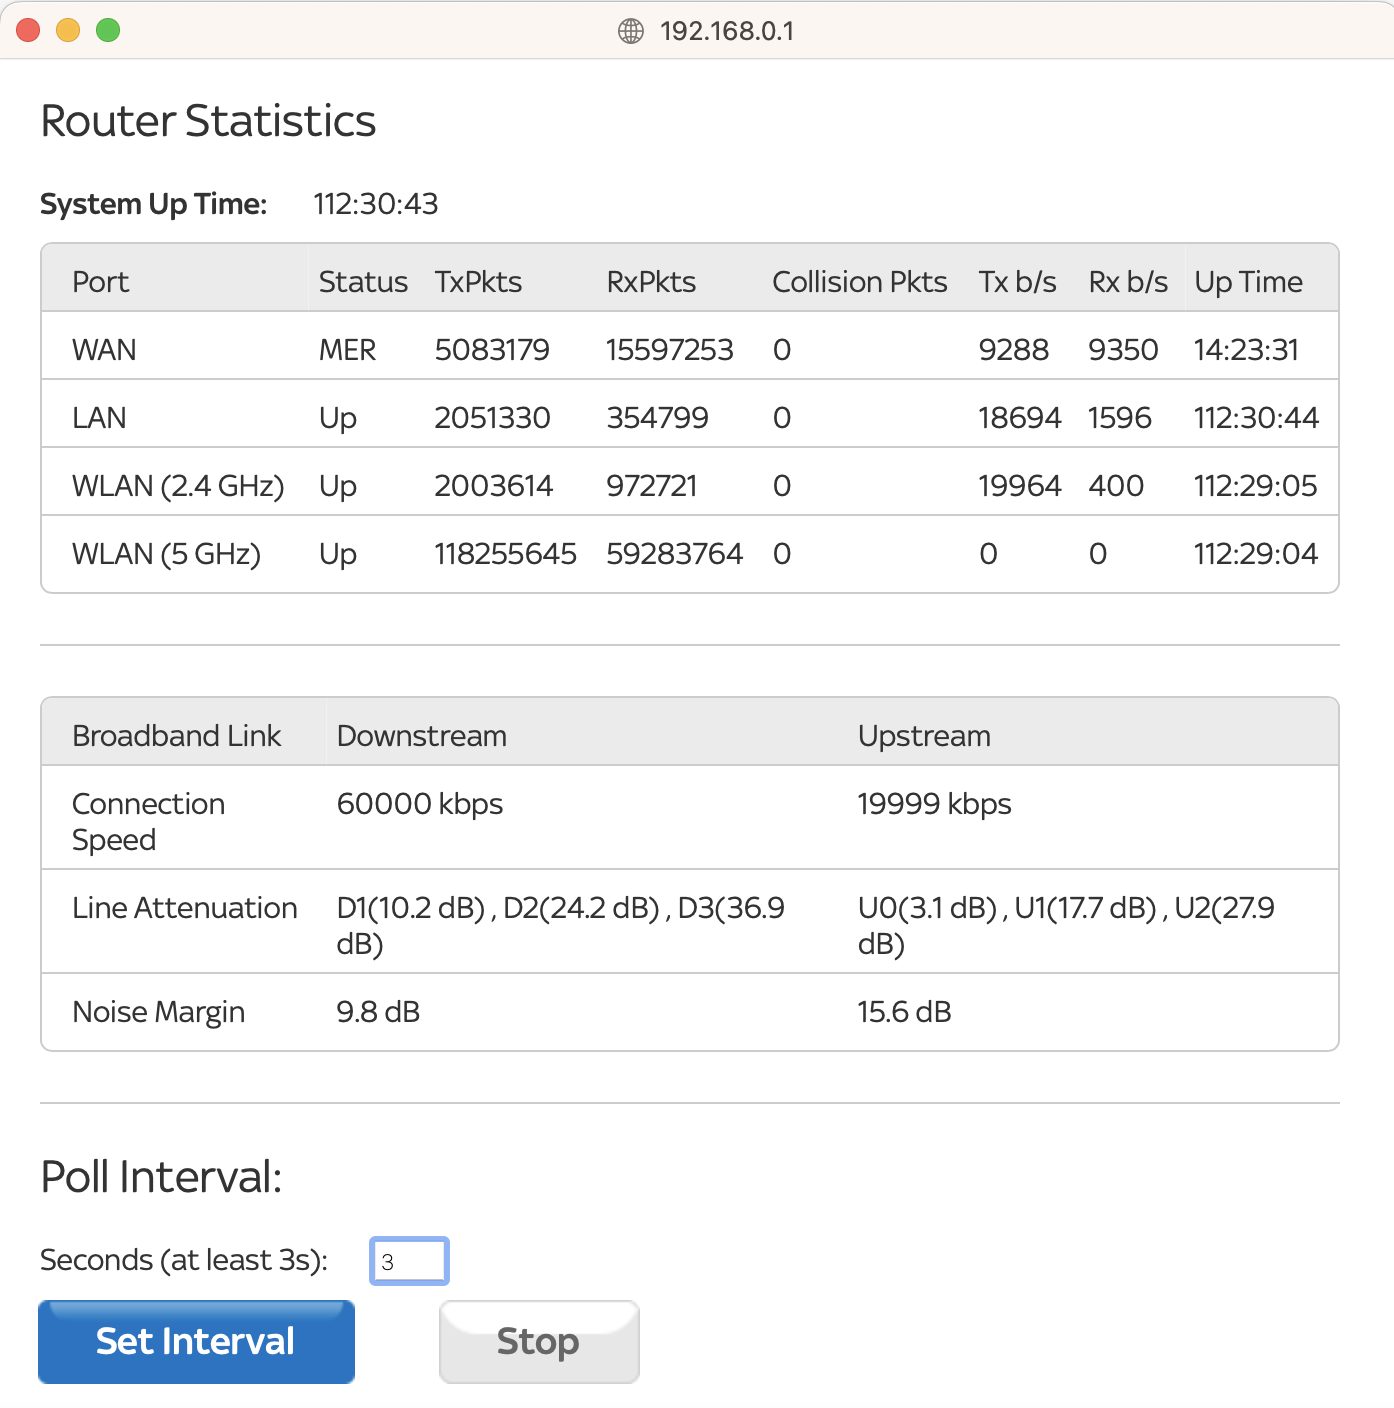This screenshot has width=1394, height=1408.
Task: Click the TxPkts column header
Action: click(478, 282)
